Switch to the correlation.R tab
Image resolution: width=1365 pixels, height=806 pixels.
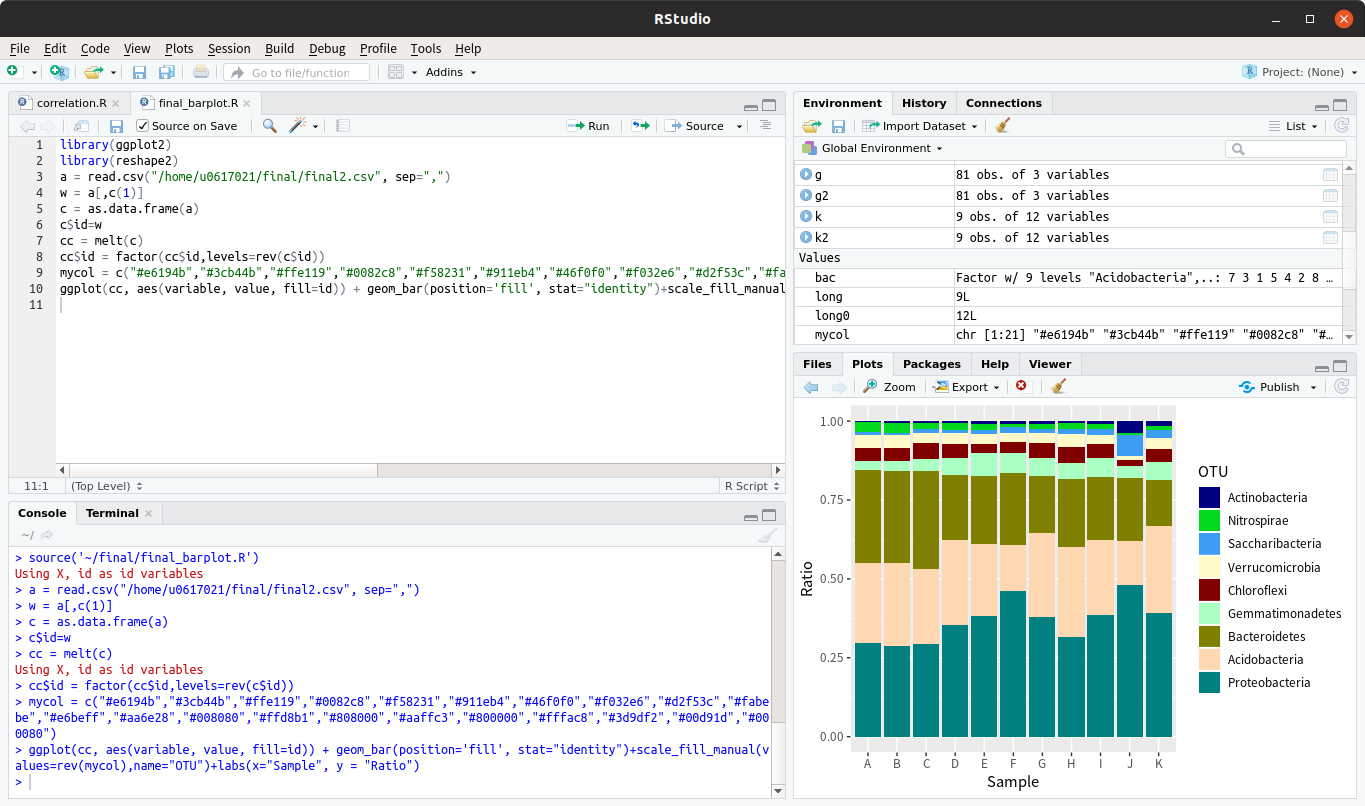pos(71,103)
